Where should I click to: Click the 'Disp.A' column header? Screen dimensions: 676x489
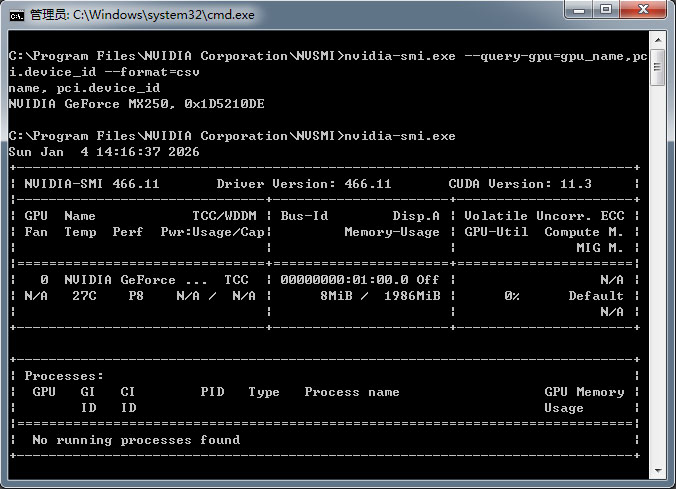point(416,216)
